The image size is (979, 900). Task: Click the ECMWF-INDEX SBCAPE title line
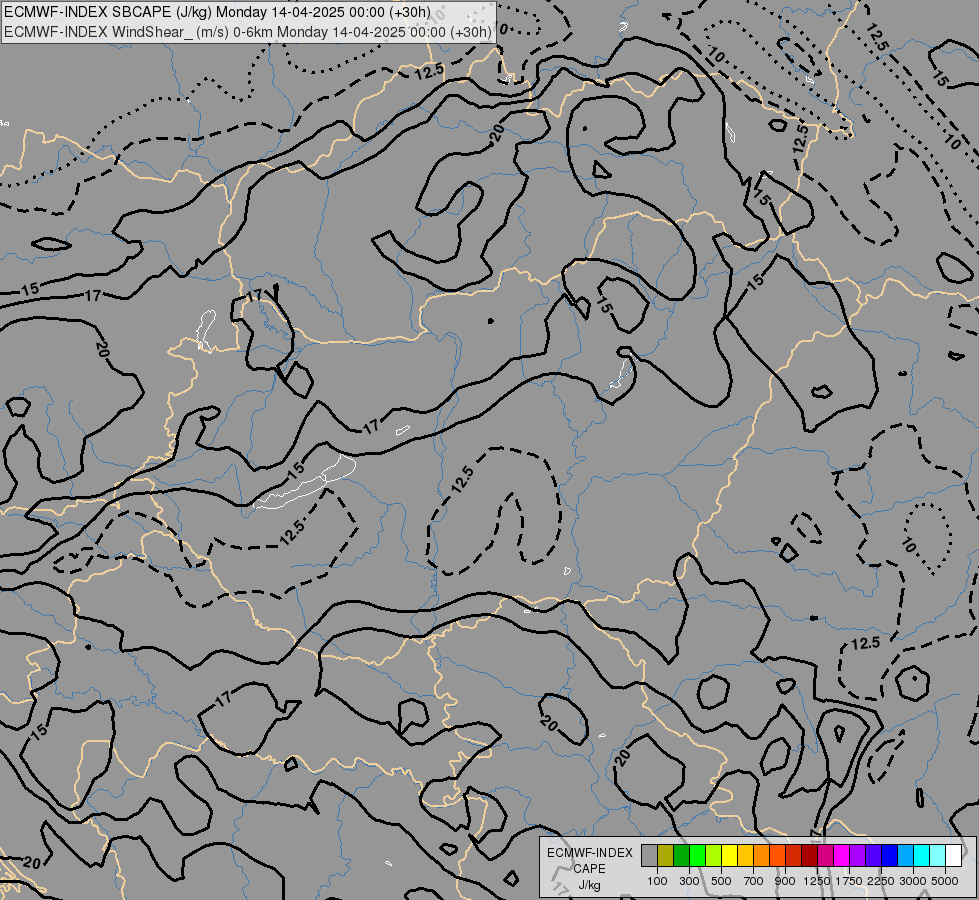coord(217,12)
